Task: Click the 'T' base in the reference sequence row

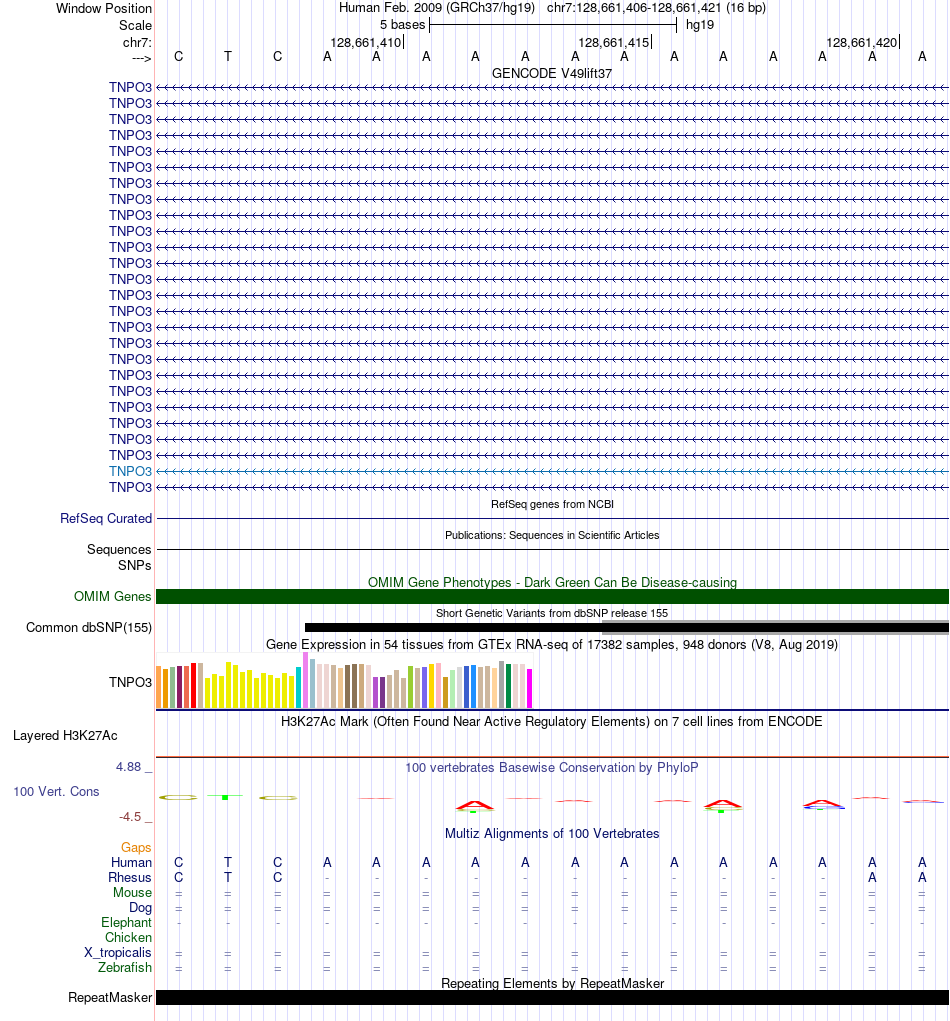Action: [x=228, y=57]
